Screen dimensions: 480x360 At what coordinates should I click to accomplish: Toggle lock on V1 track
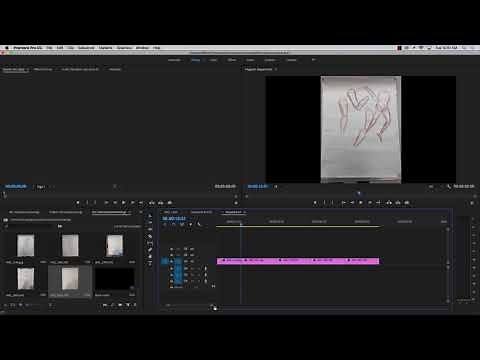(172, 261)
